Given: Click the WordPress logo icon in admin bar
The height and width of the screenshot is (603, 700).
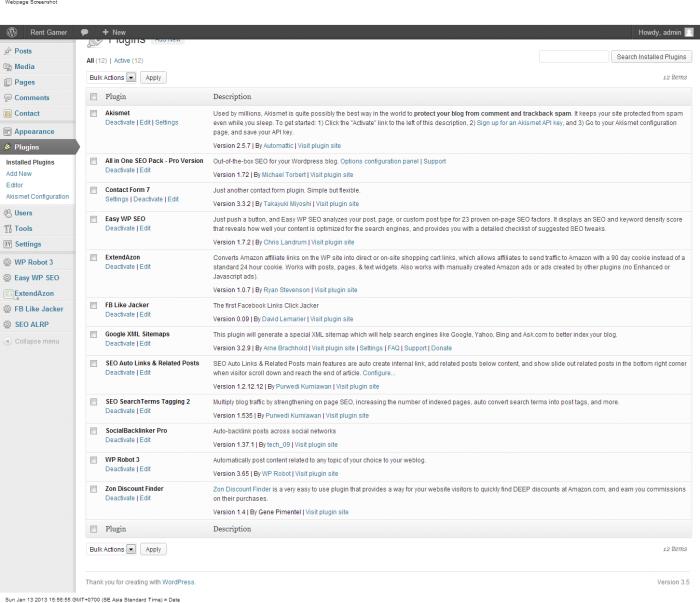Looking at the screenshot, I should coord(12,32).
